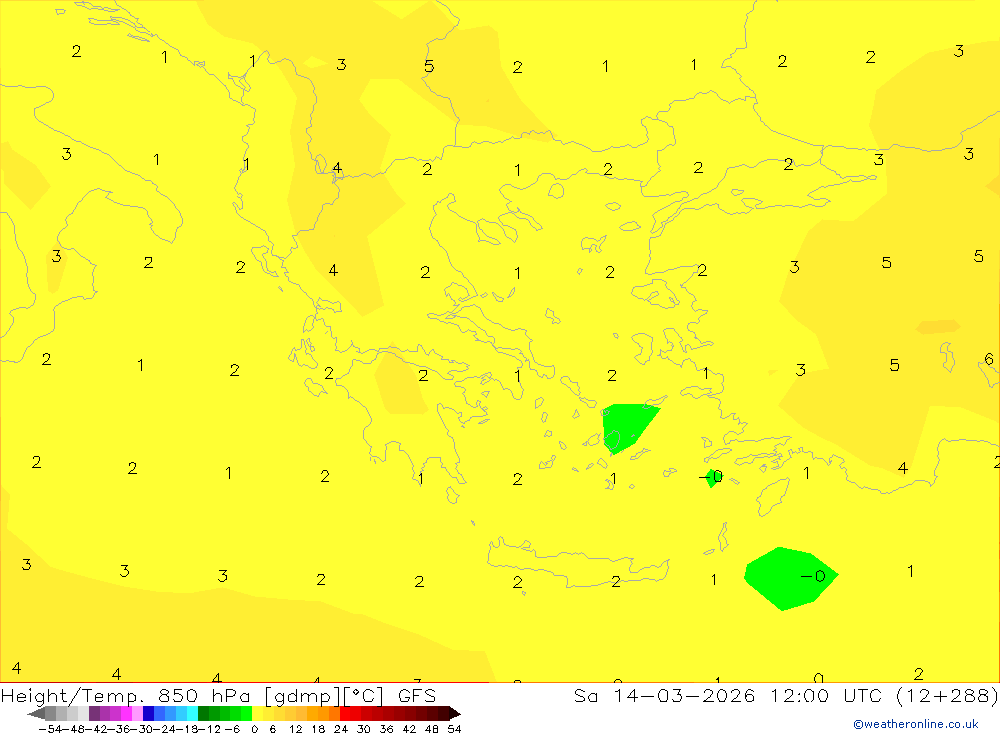
Task: Click the '30' legend label
Action: (364, 729)
